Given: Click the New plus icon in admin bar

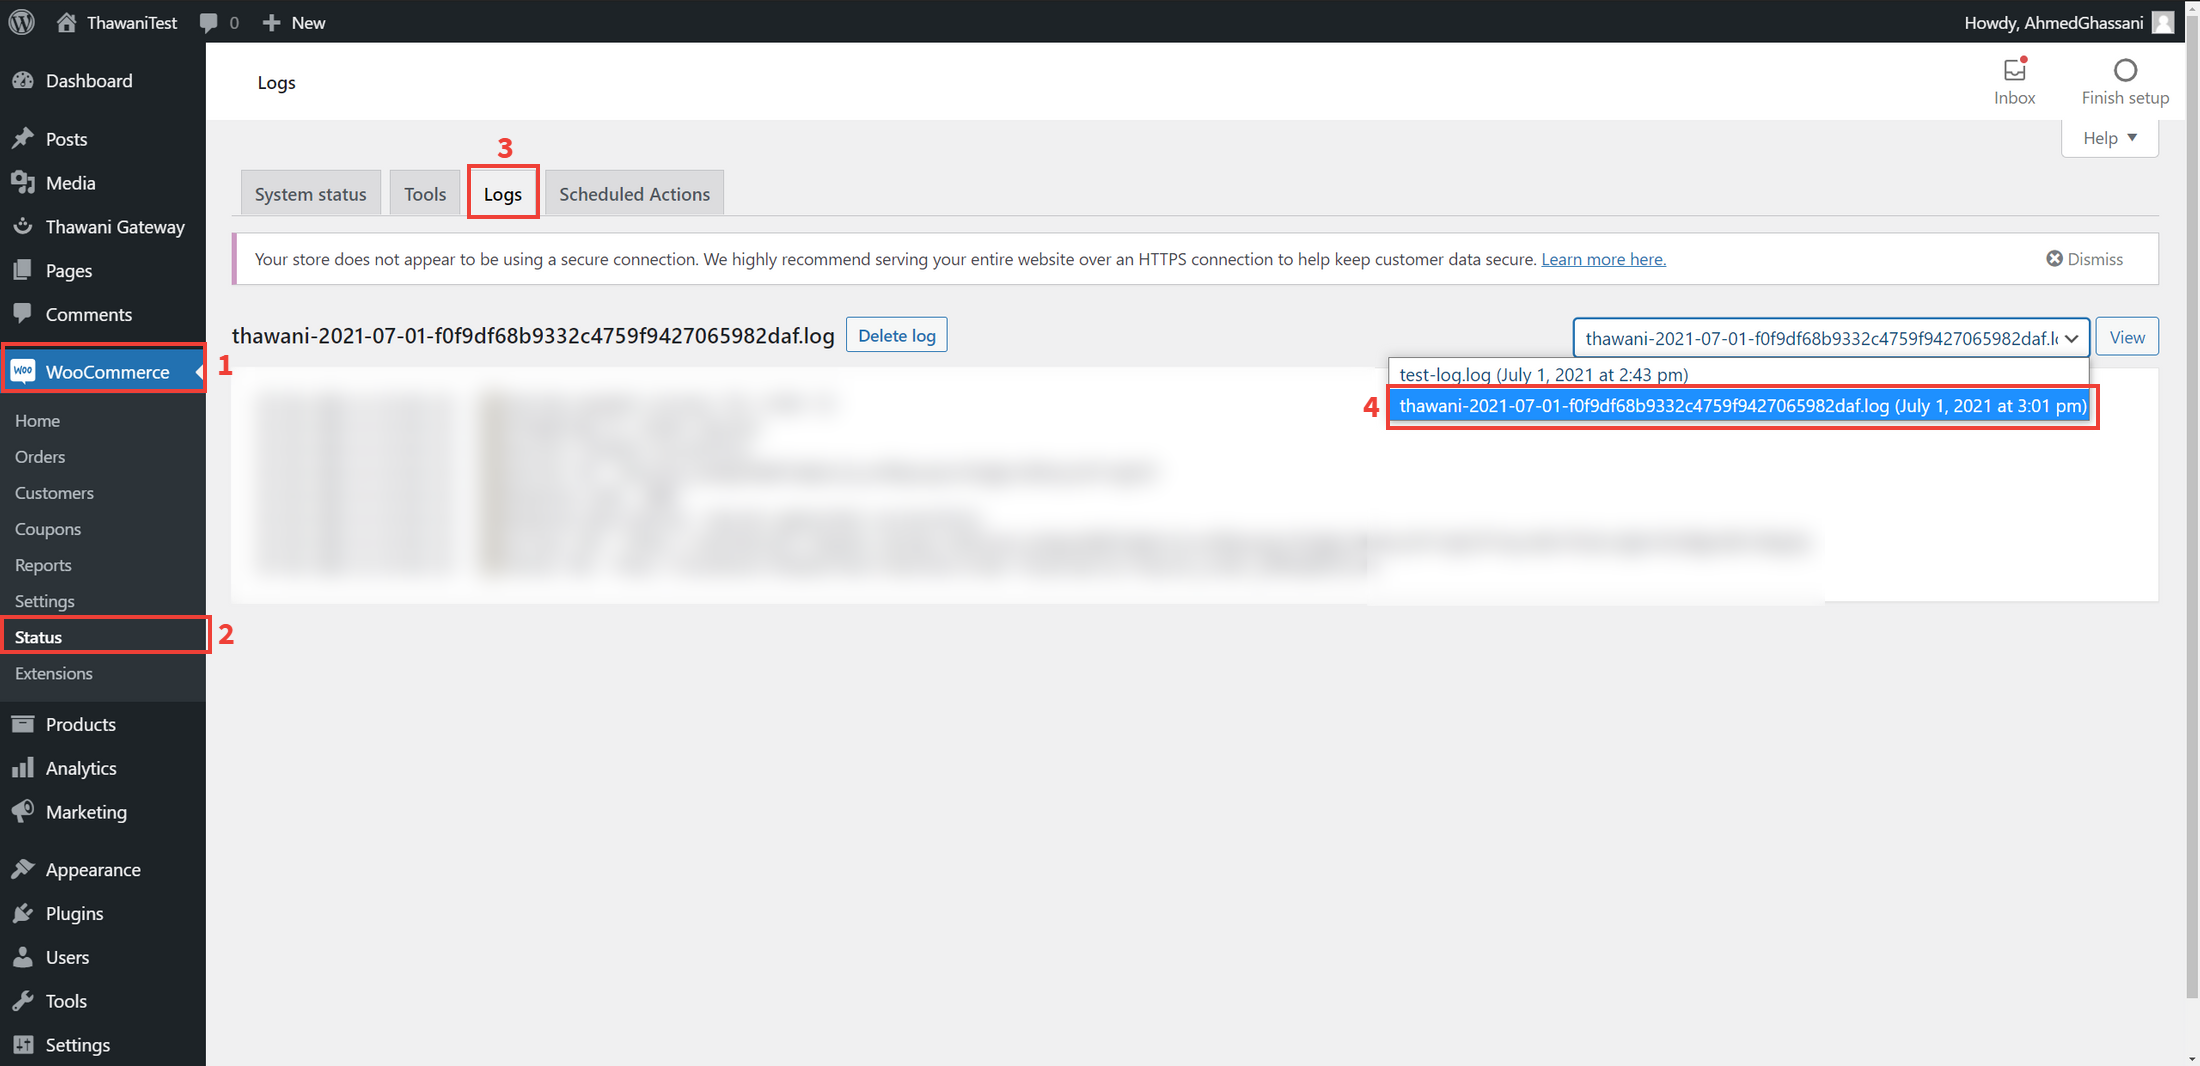Looking at the screenshot, I should click(271, 22).
